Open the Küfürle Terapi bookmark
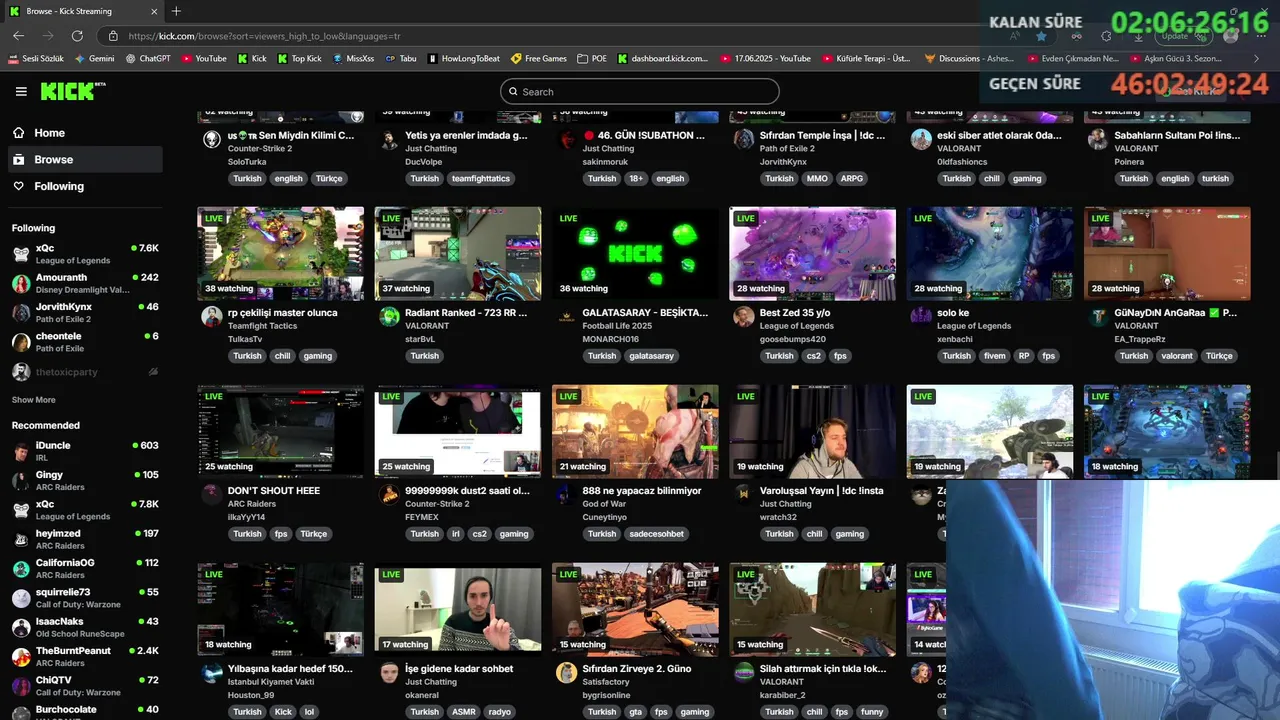This screenshot has height=720, width=1280. click(x=866, y=59)
